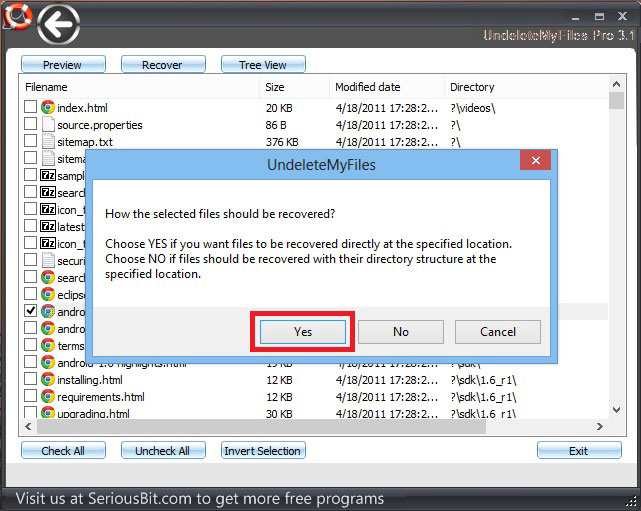Tick checkbox for upgrading.html
The width and height of the screenshot is (641, 511).
pyautogui.click(x=30, y=412)
